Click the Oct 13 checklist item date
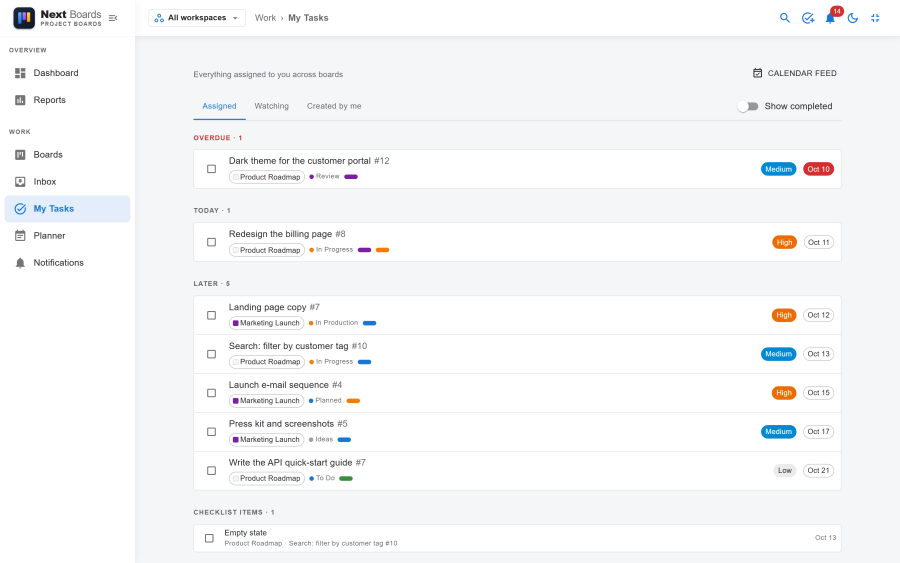This screenshot has height=563, width=900. tap(825, 538)
